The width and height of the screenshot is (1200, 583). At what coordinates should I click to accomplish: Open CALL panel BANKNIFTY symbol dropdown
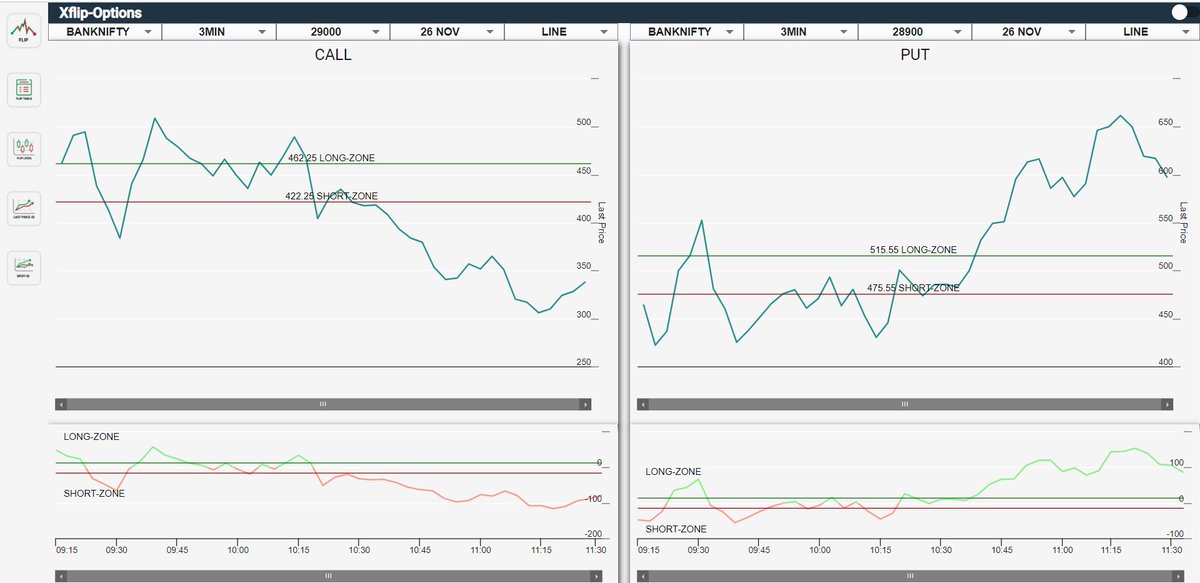(104, 31)
